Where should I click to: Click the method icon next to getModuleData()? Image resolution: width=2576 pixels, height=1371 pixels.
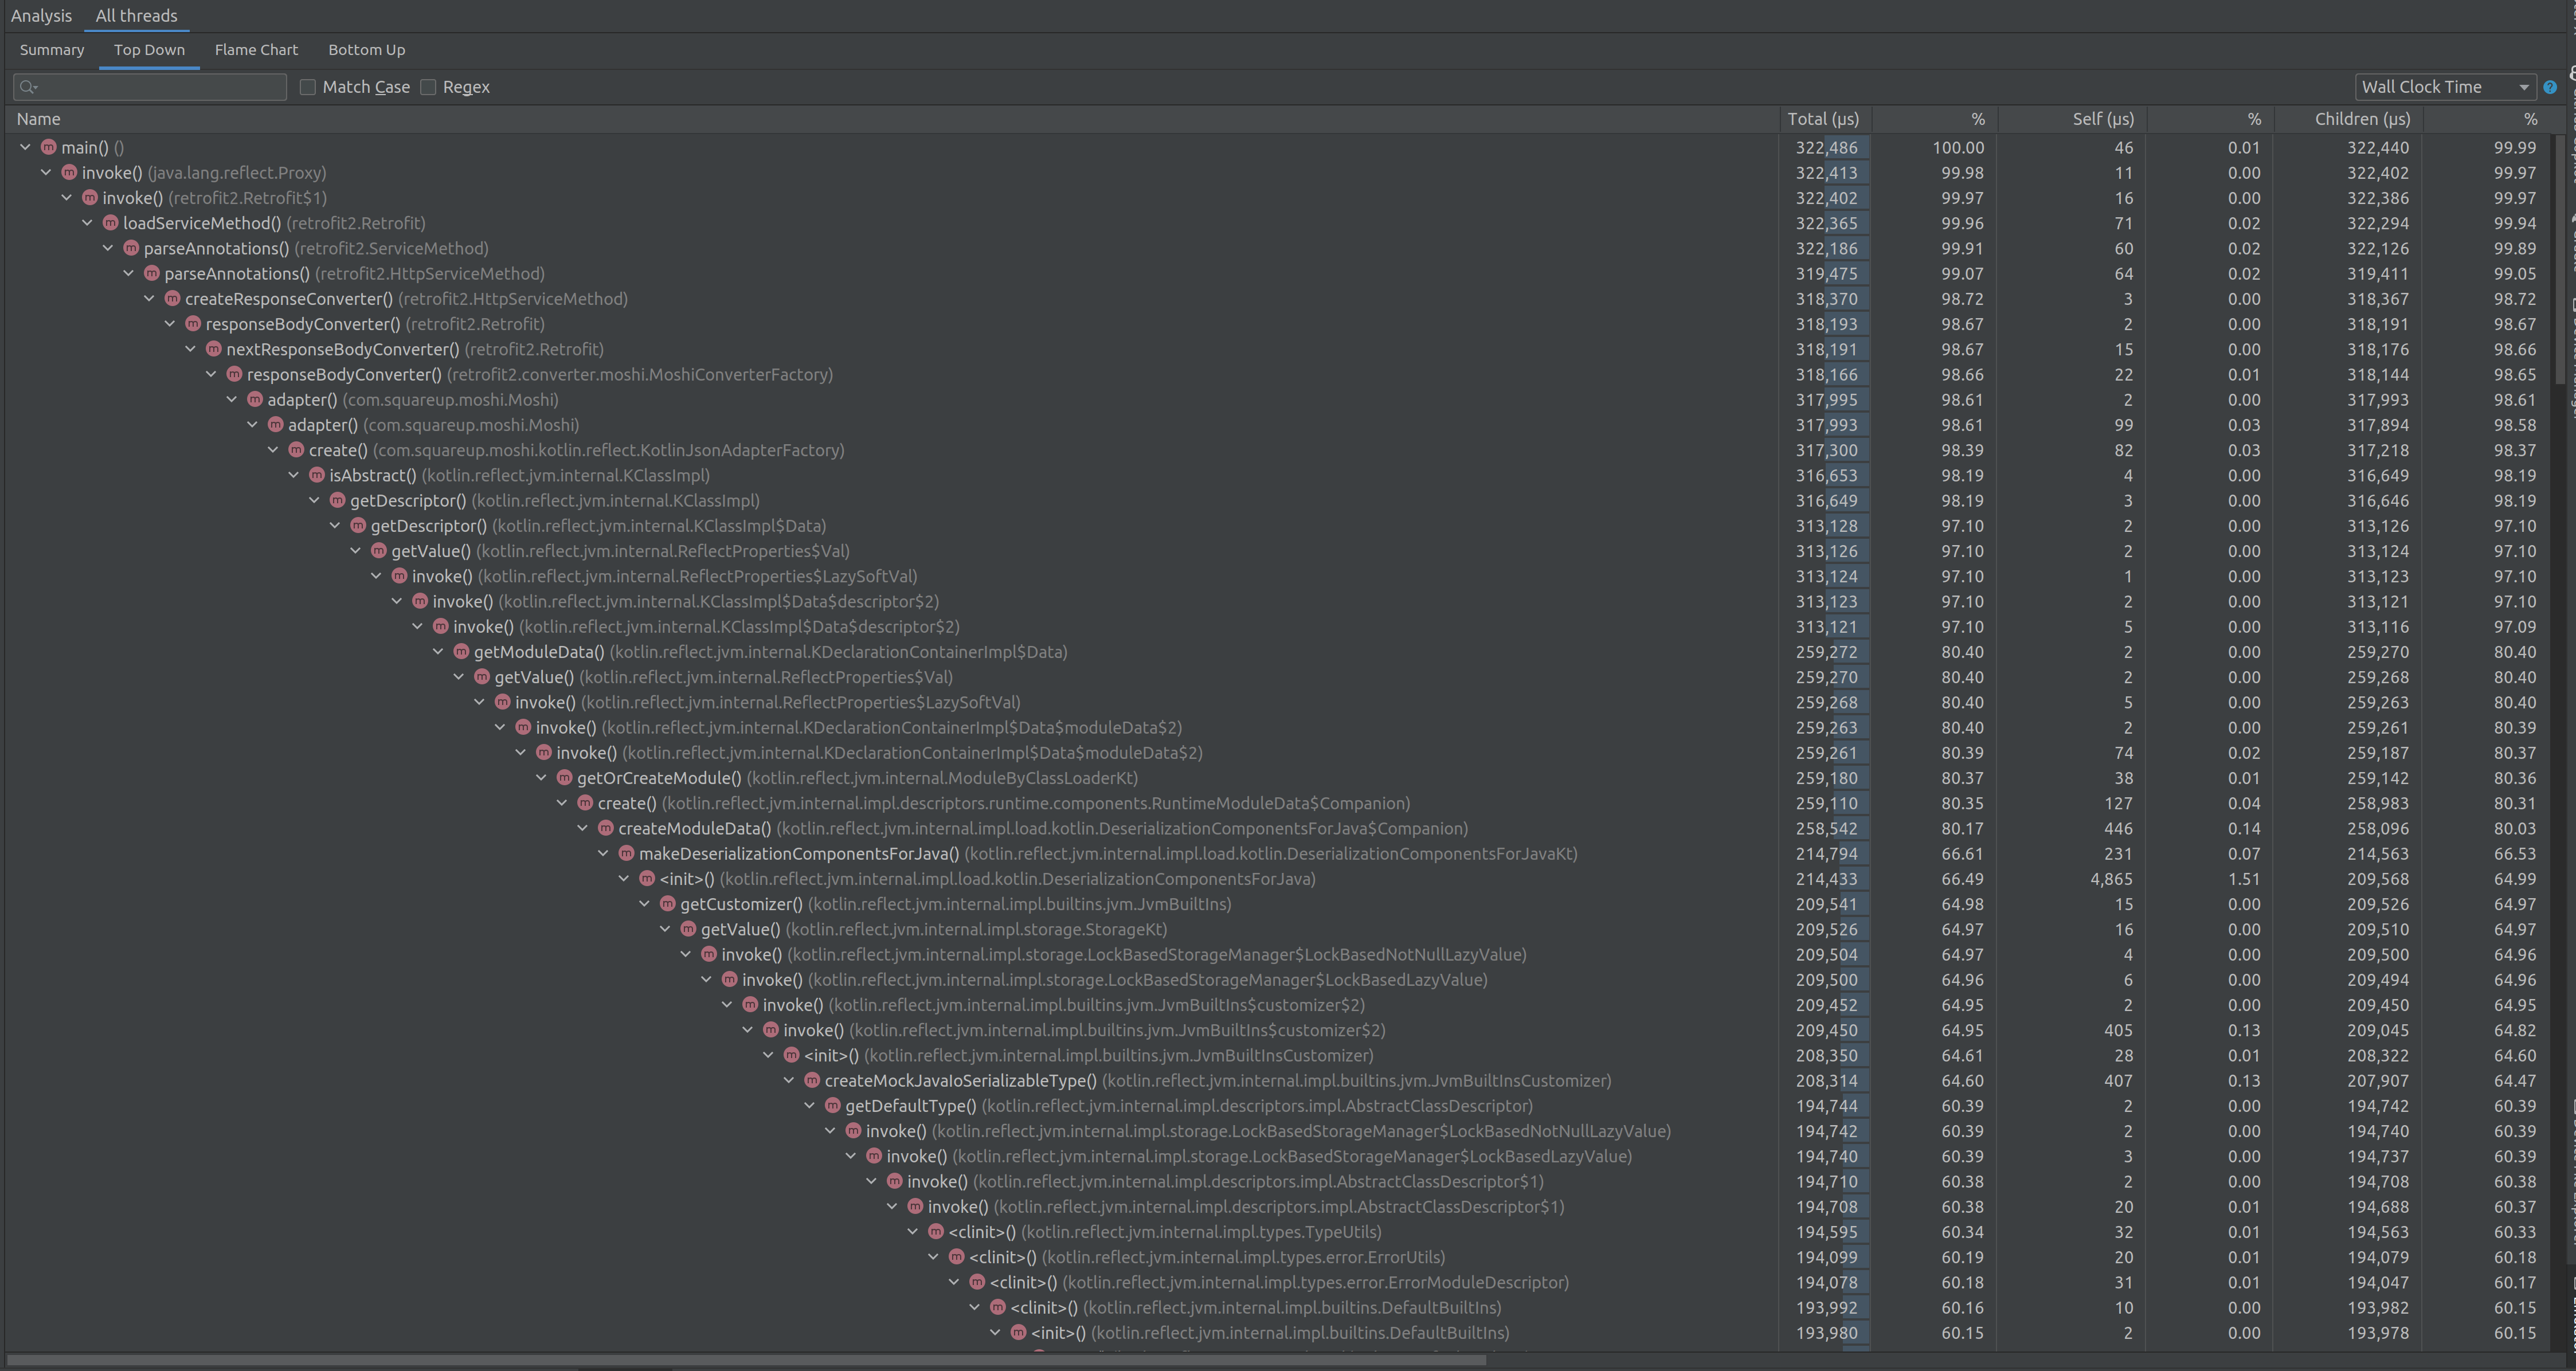click(461, 651)
